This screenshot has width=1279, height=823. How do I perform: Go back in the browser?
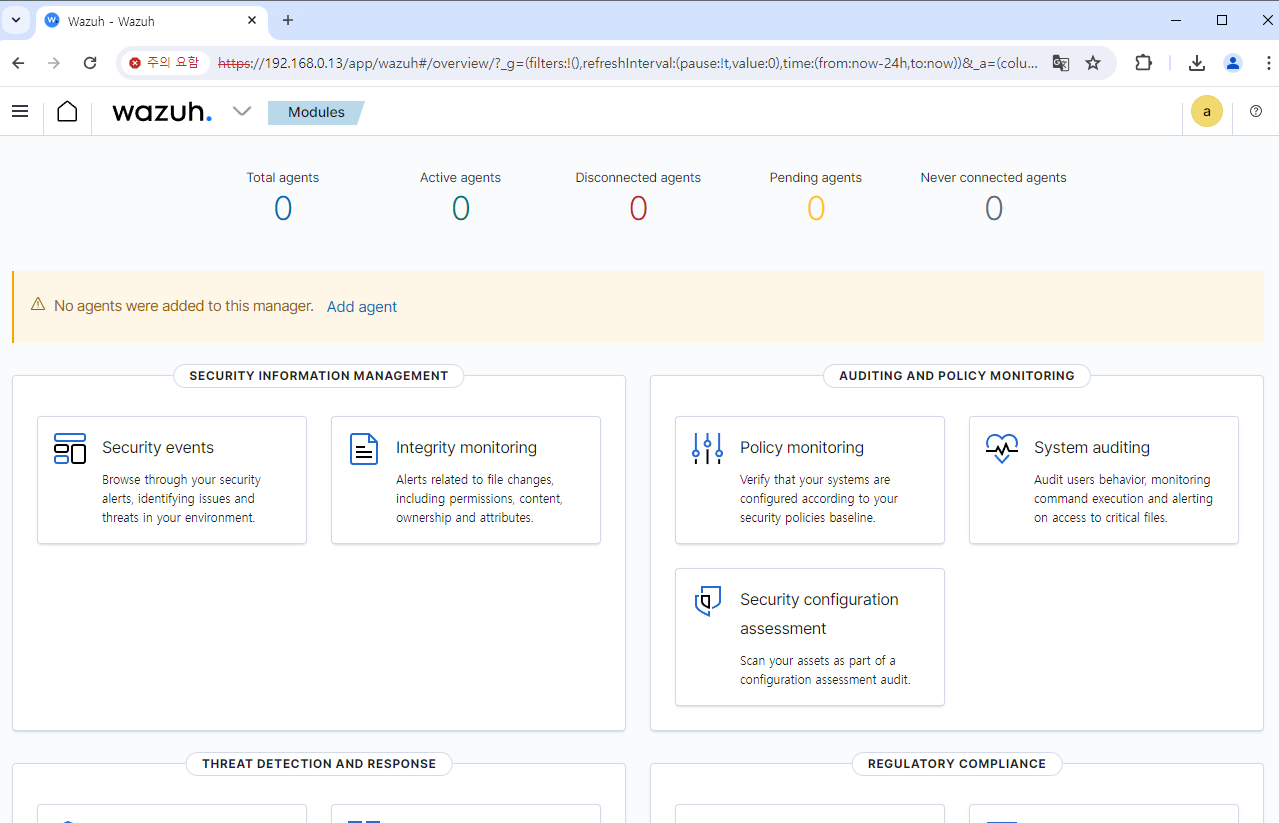[x=18, y=63]
